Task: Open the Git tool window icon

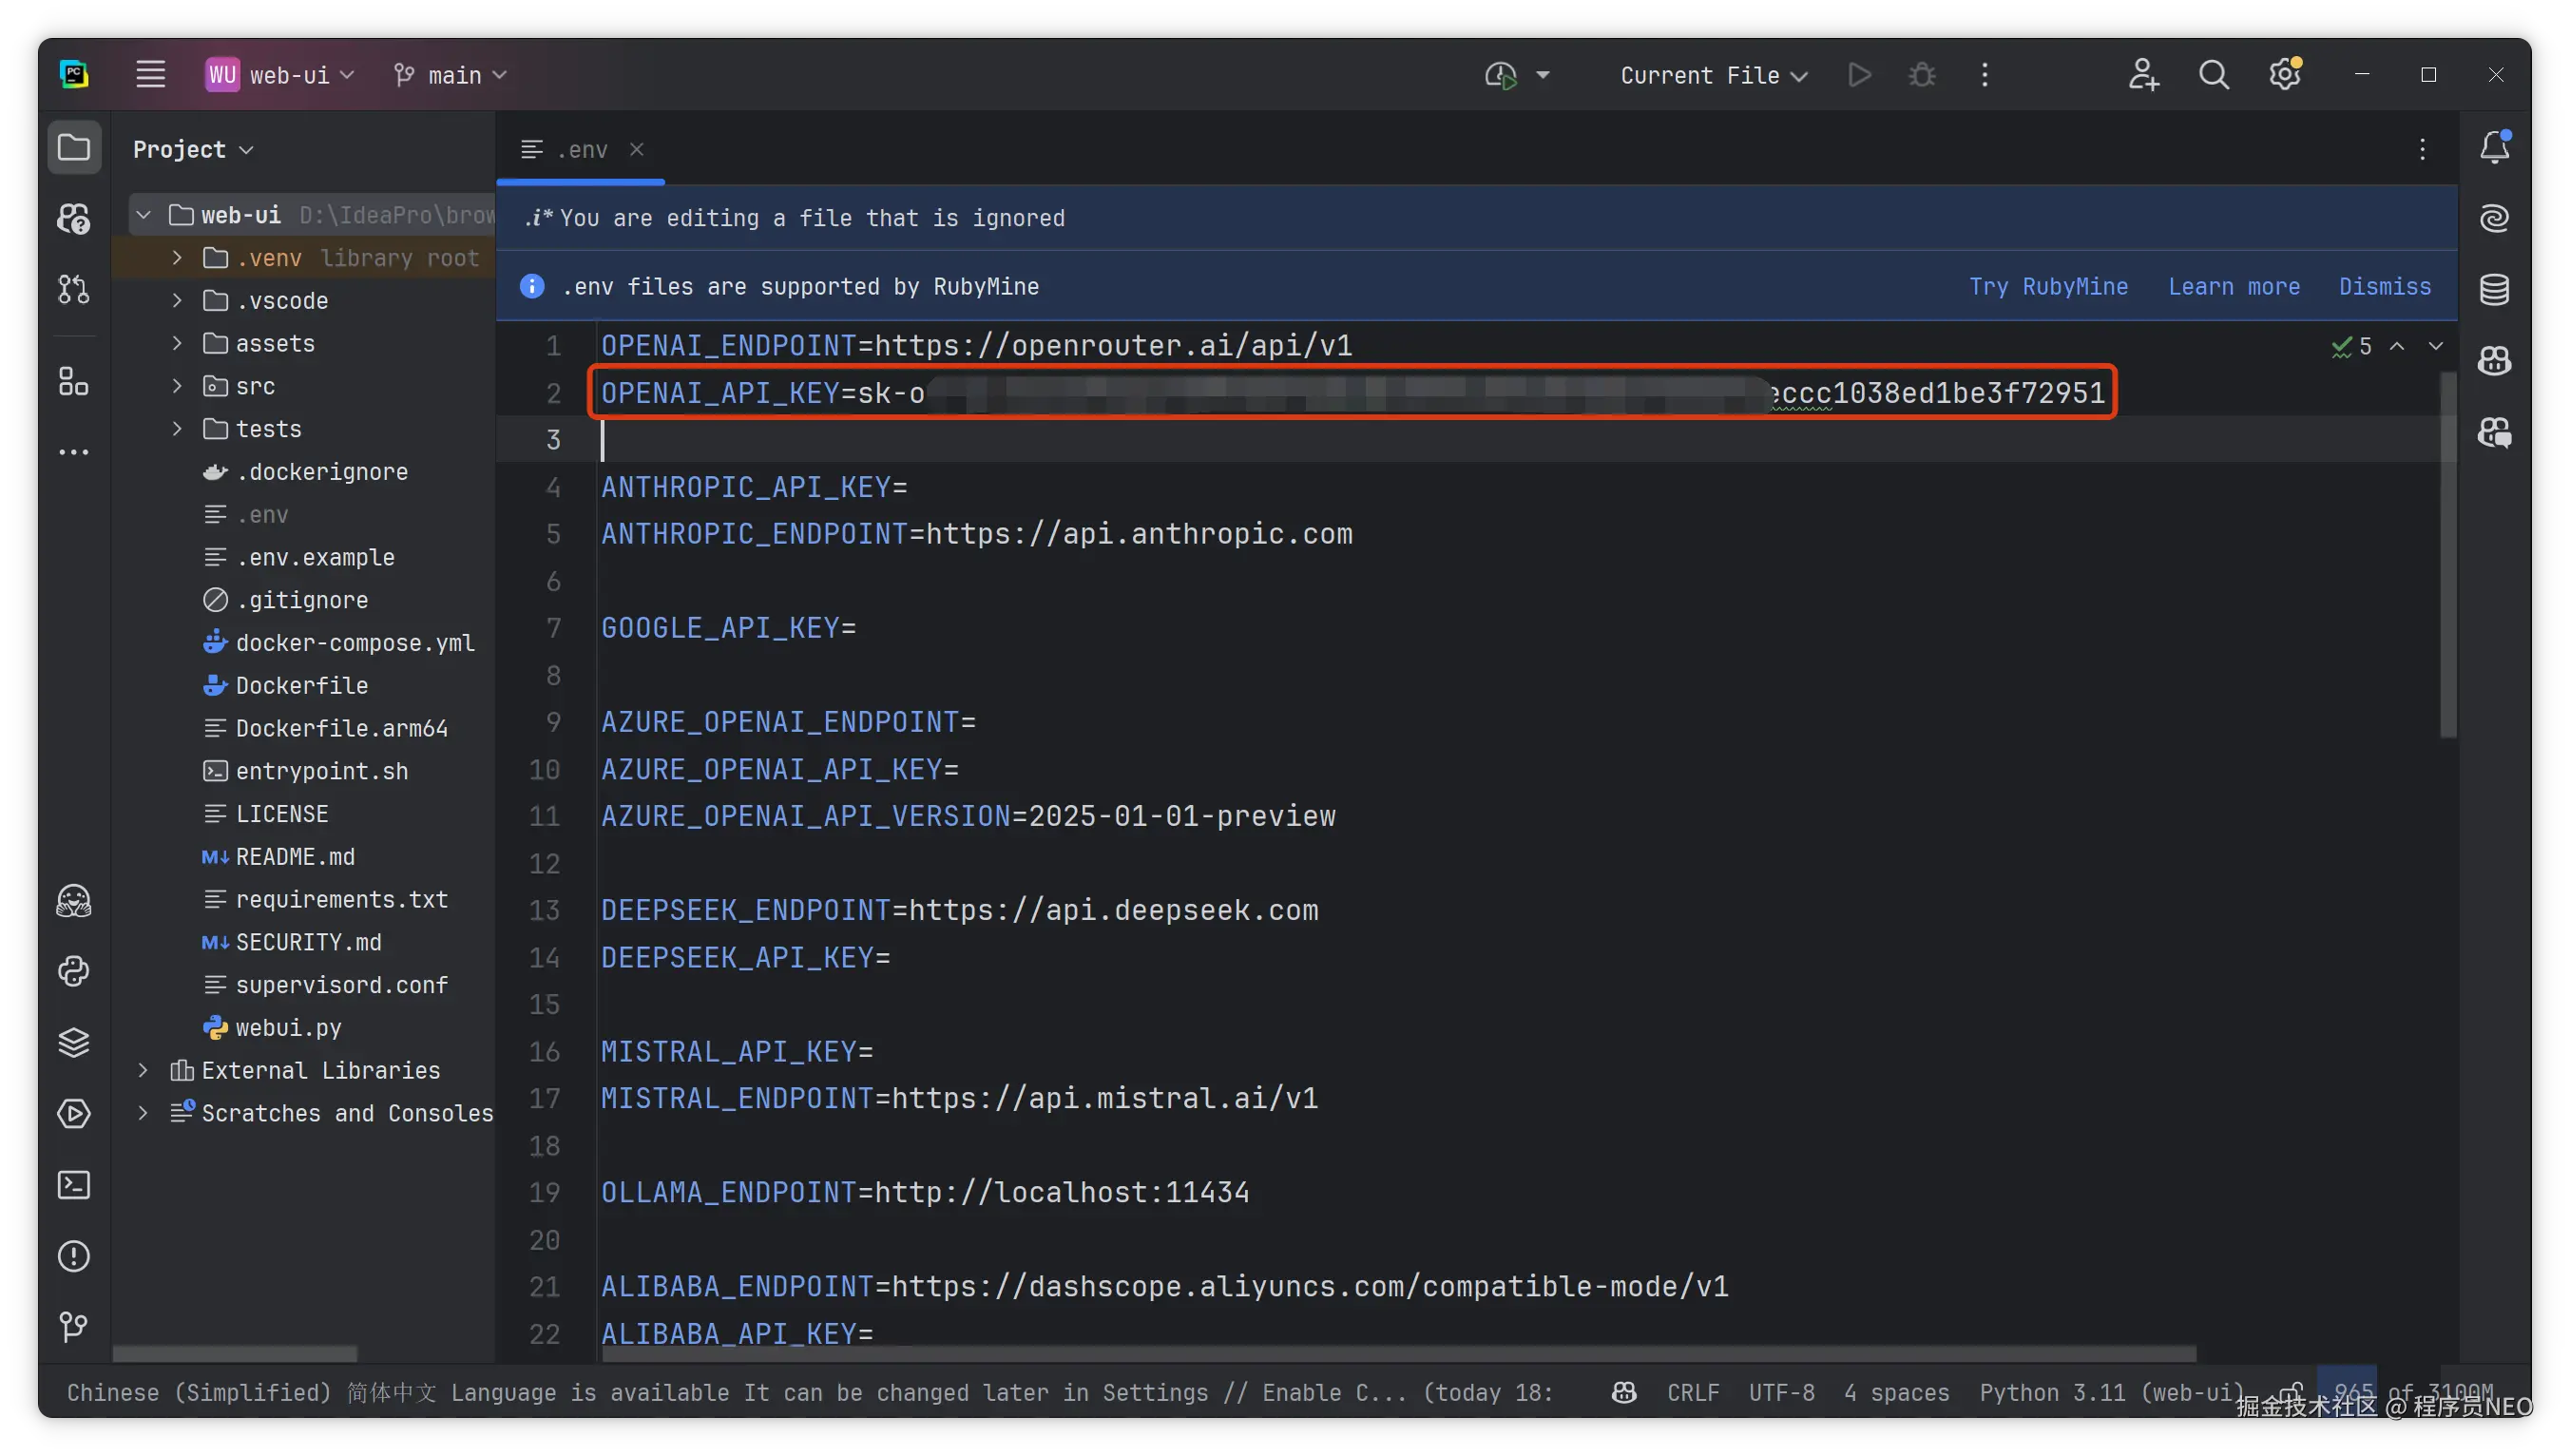Action: [74, 1327]
